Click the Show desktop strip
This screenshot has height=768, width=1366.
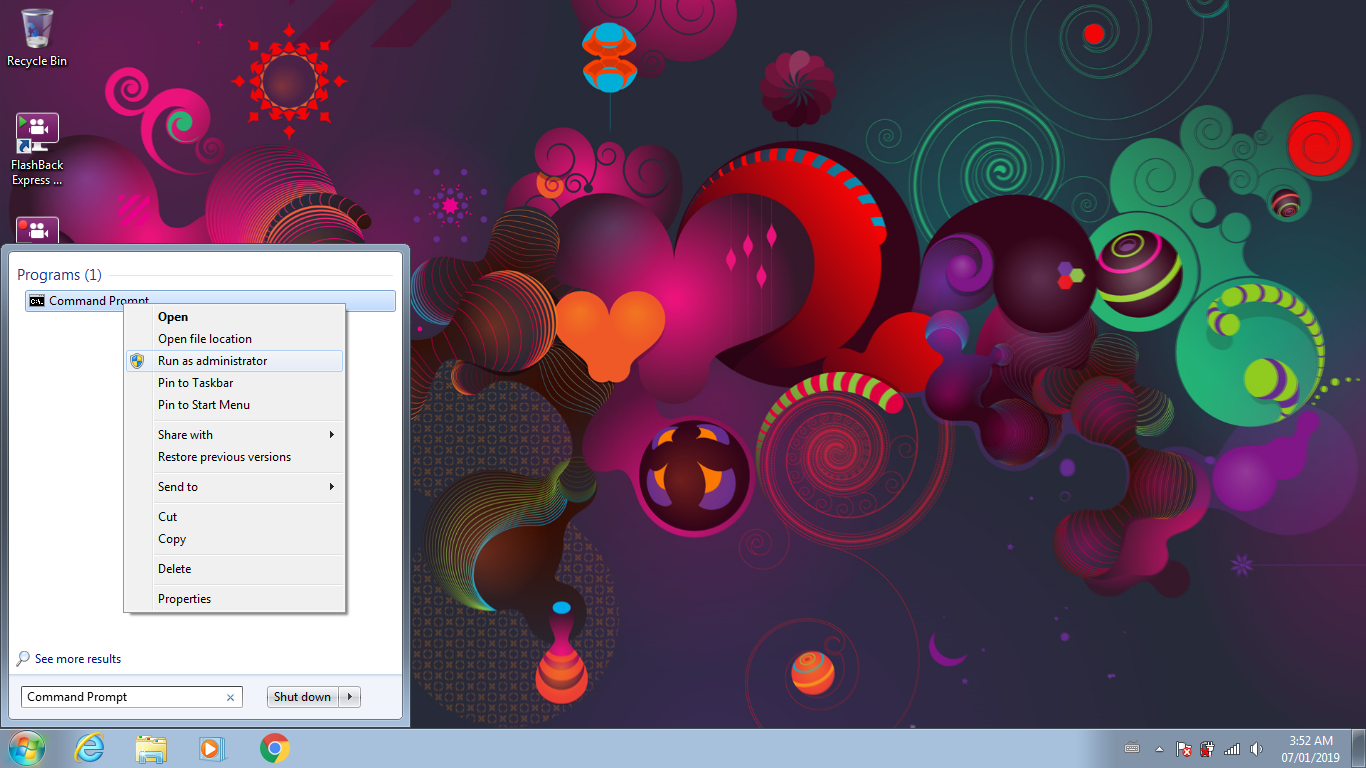(x=1359, y=748)
